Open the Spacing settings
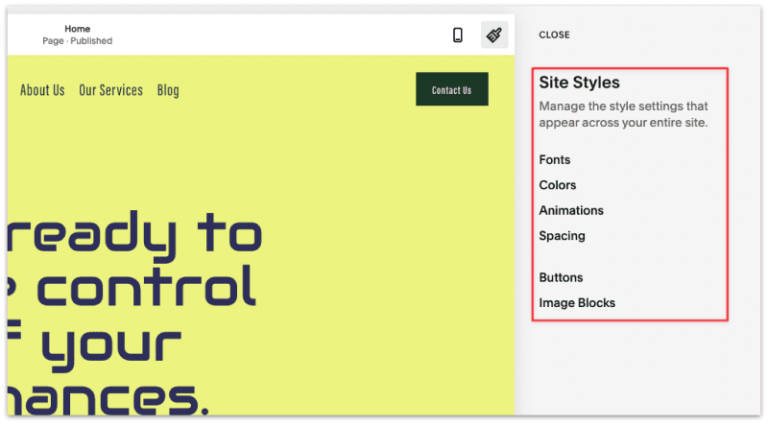768x426 pixels. [x=562, y=236]
